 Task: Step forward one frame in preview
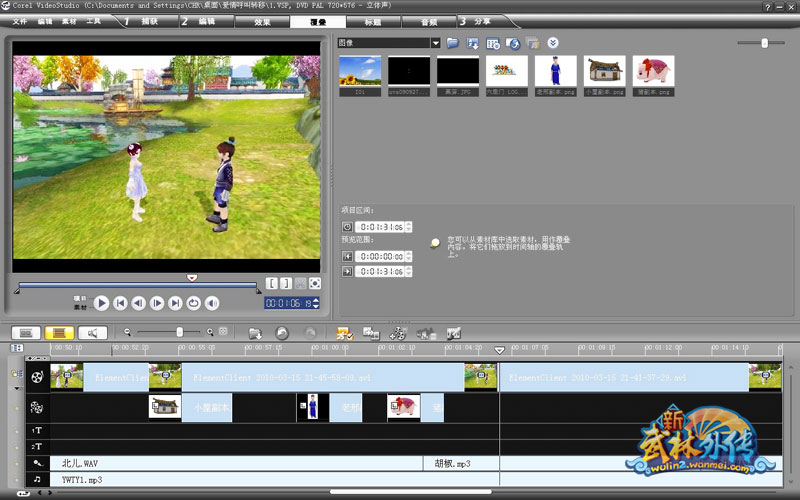pyautogui.click(x=157, y=303)
